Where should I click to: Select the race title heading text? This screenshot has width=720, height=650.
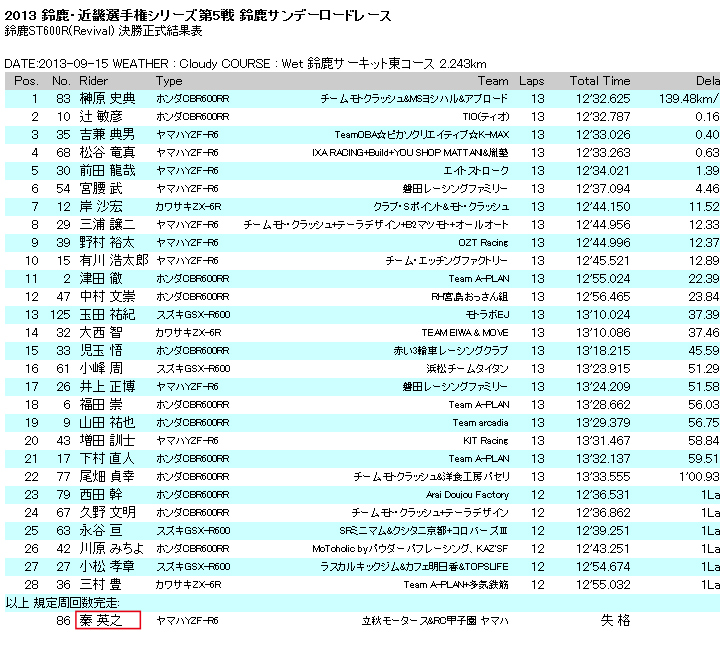coord(198,15)
